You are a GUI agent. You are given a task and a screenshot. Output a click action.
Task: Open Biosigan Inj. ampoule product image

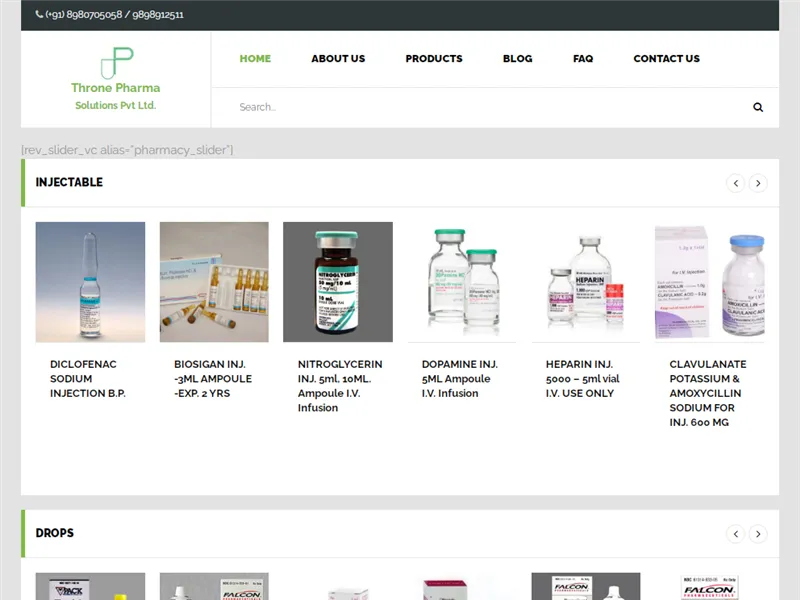point(214,282)
